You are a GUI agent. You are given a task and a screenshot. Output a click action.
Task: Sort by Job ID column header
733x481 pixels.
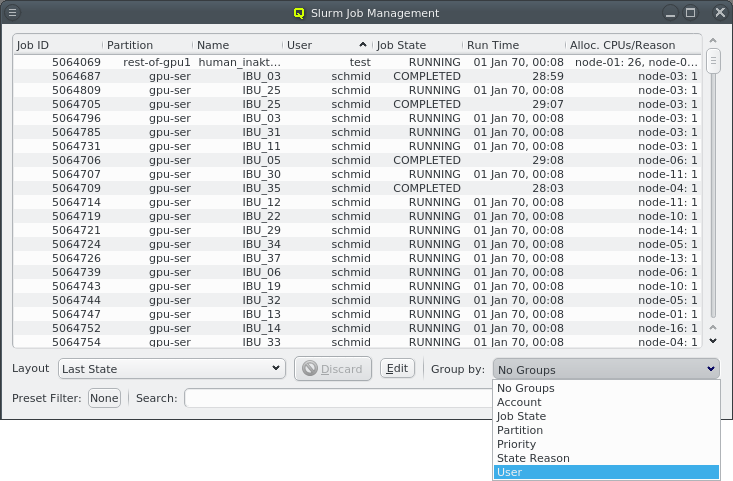[x=57, y=45]
